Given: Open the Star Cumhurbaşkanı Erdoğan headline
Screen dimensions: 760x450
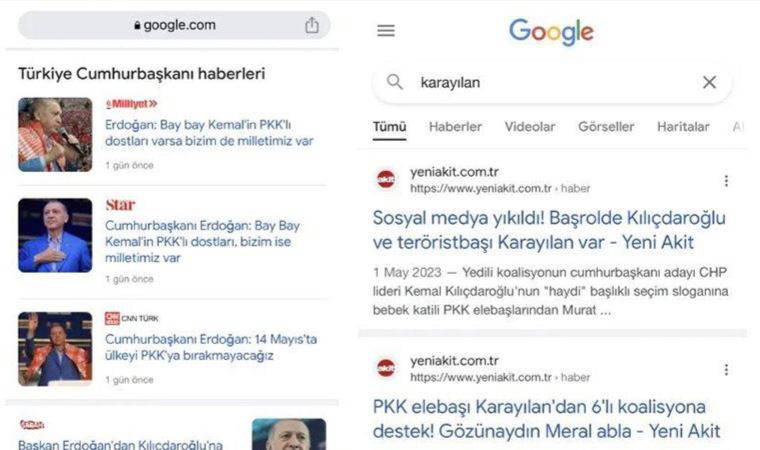Looking at the screenshot, I should point(203,241).
